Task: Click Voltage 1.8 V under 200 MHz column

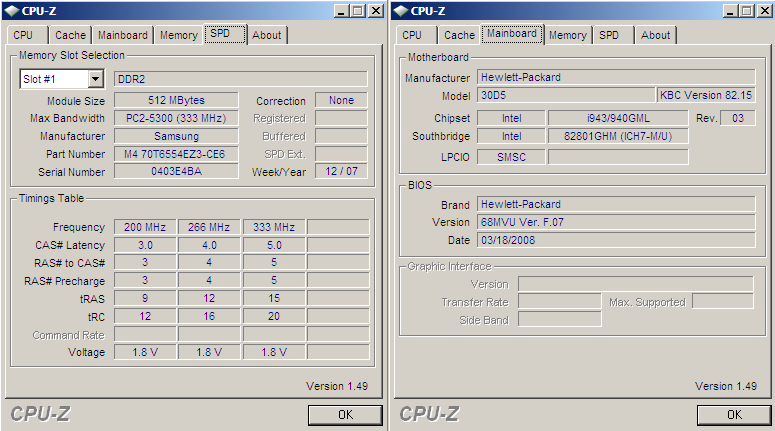Action: (145, 352)
